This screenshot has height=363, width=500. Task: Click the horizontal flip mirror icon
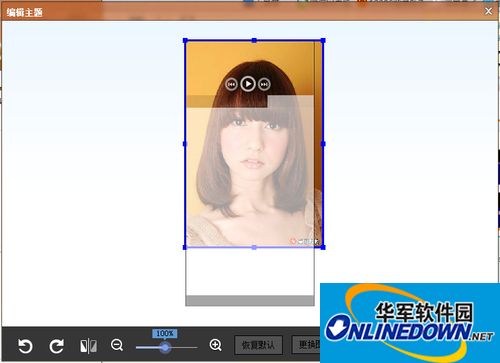tap(88, 346)
